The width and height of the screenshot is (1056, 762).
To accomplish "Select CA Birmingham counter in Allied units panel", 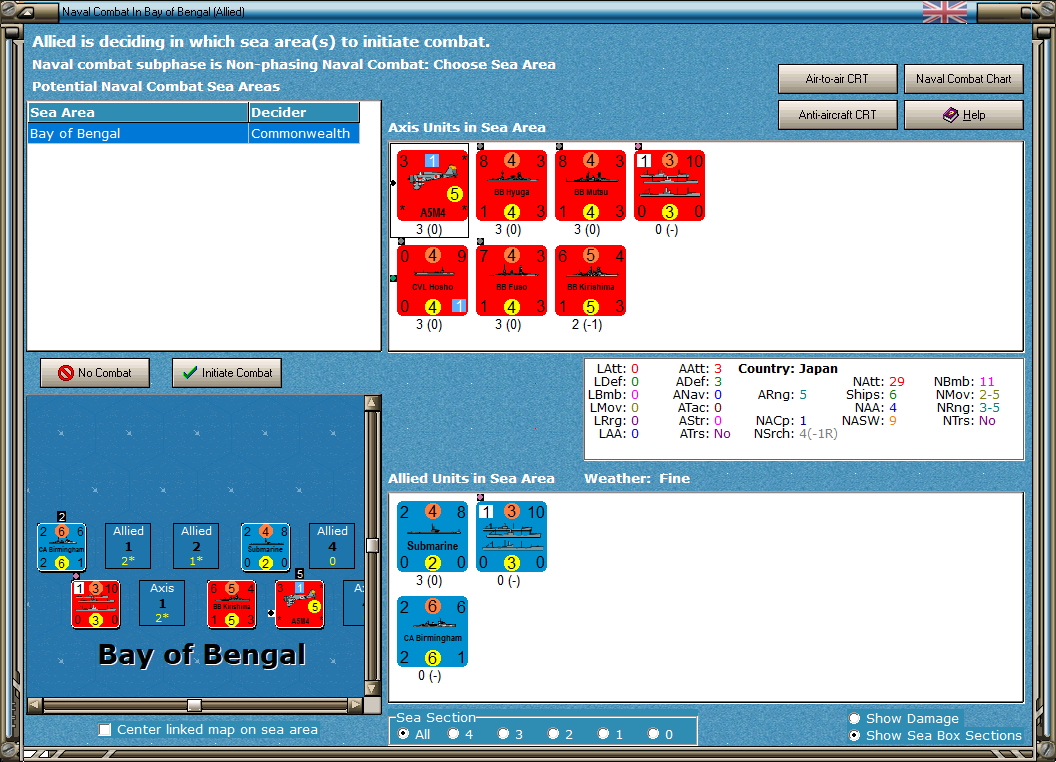I will click(432, 631).
